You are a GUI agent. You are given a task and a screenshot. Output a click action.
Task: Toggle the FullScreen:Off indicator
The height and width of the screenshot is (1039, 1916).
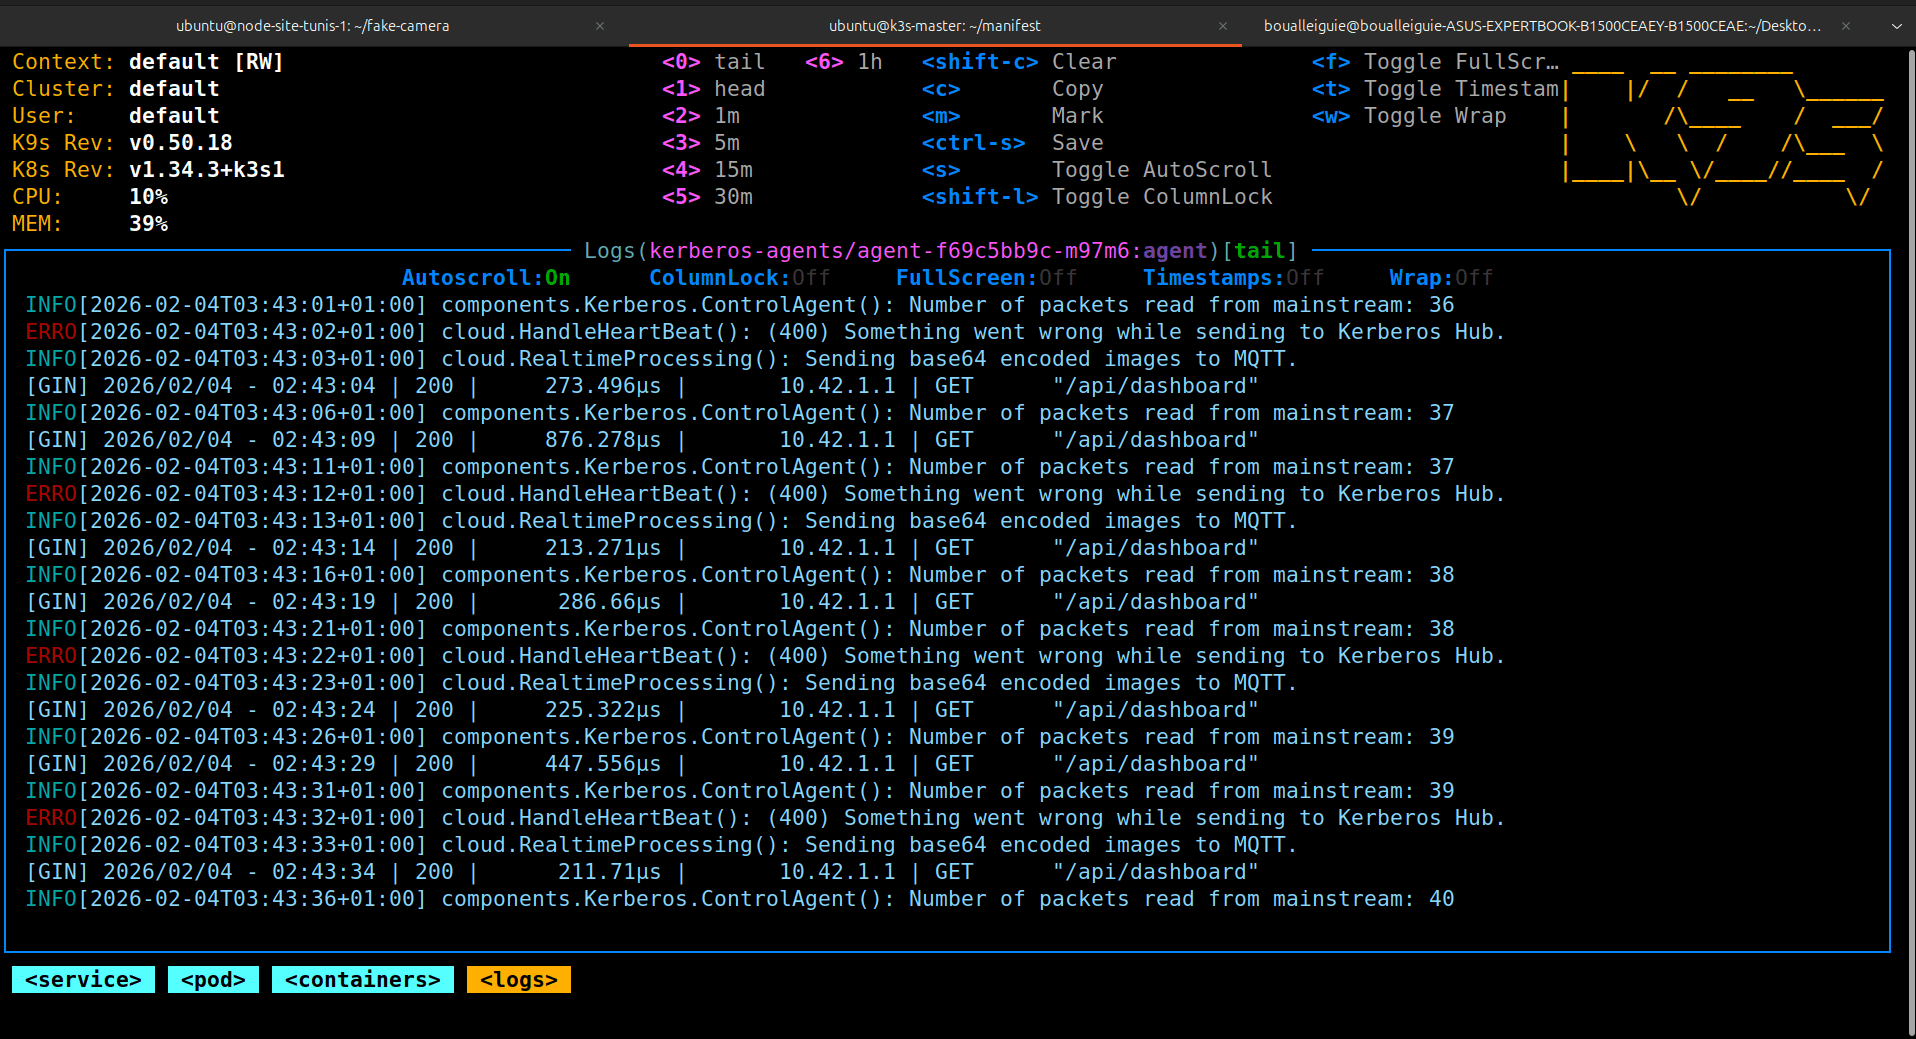[x=986, y=278]
